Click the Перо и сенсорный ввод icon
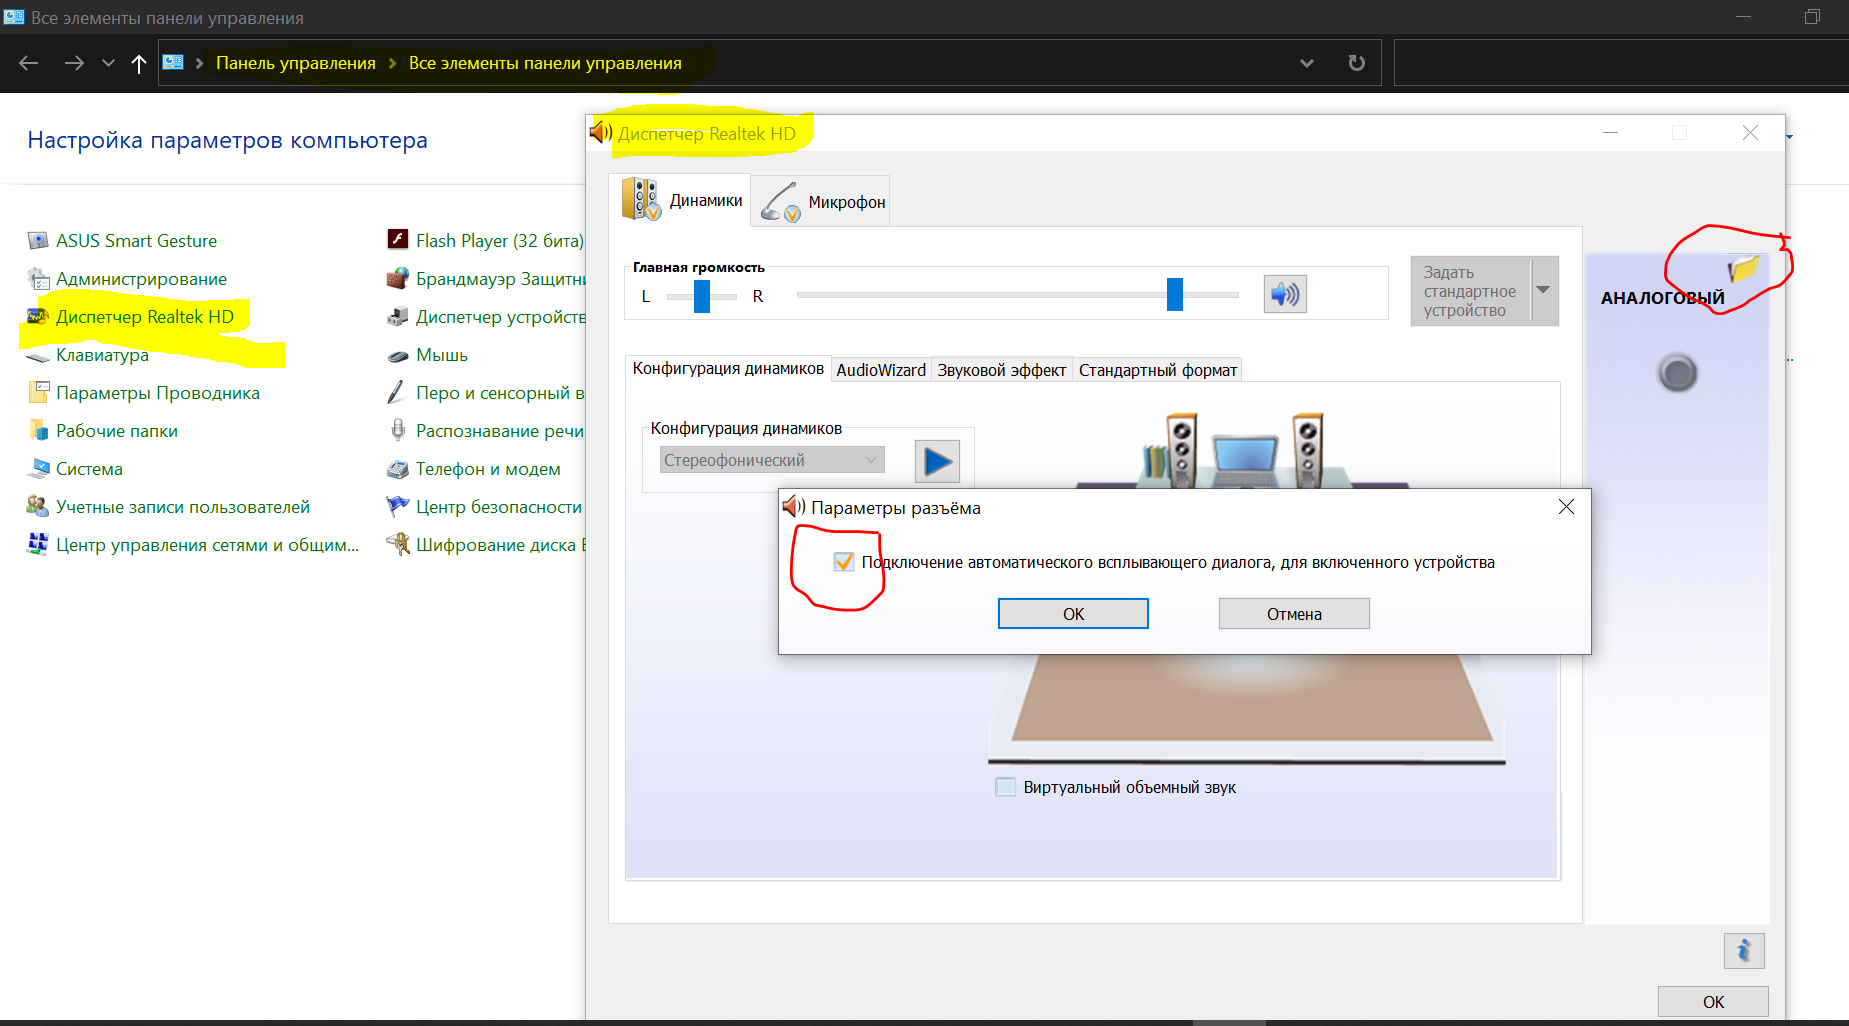The width and height of the screenshot is (1849, 1026). tap(398, 393)
